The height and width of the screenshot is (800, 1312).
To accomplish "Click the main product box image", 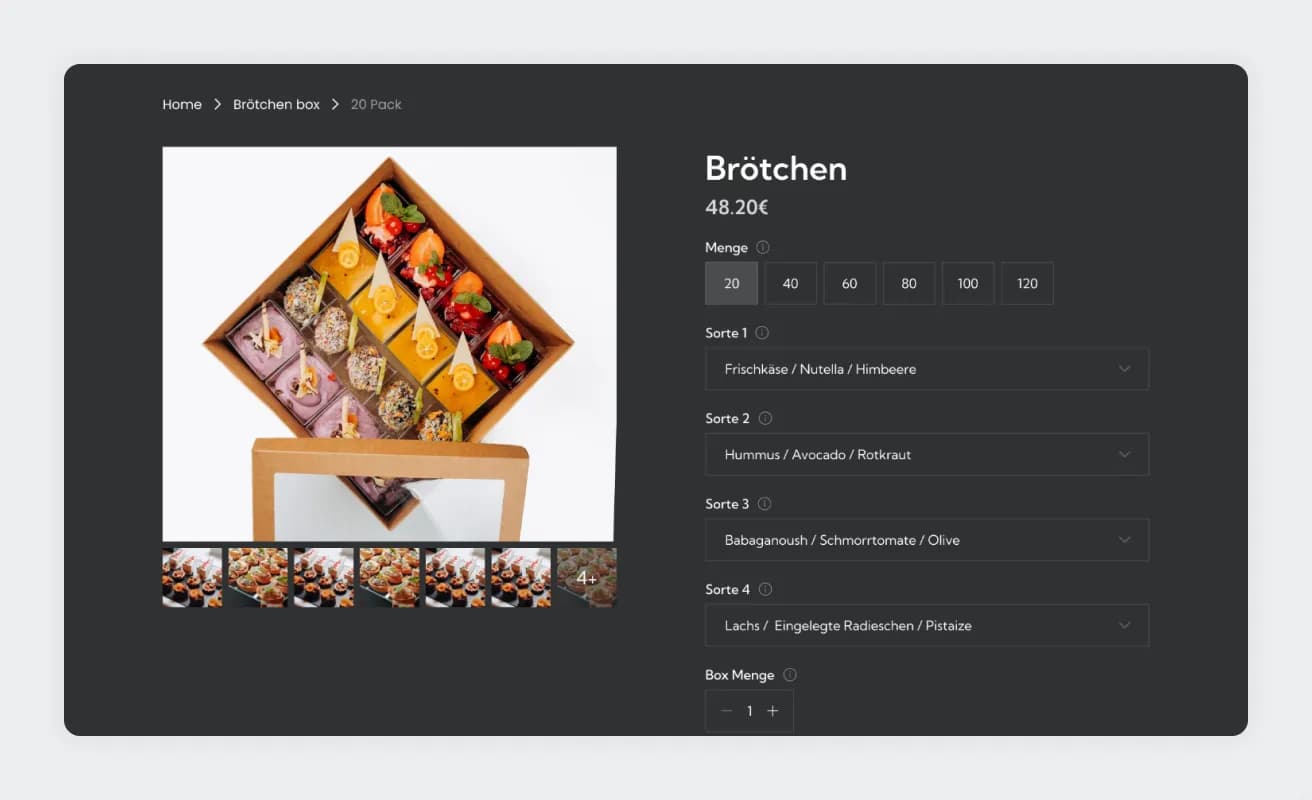I will 389,344.
